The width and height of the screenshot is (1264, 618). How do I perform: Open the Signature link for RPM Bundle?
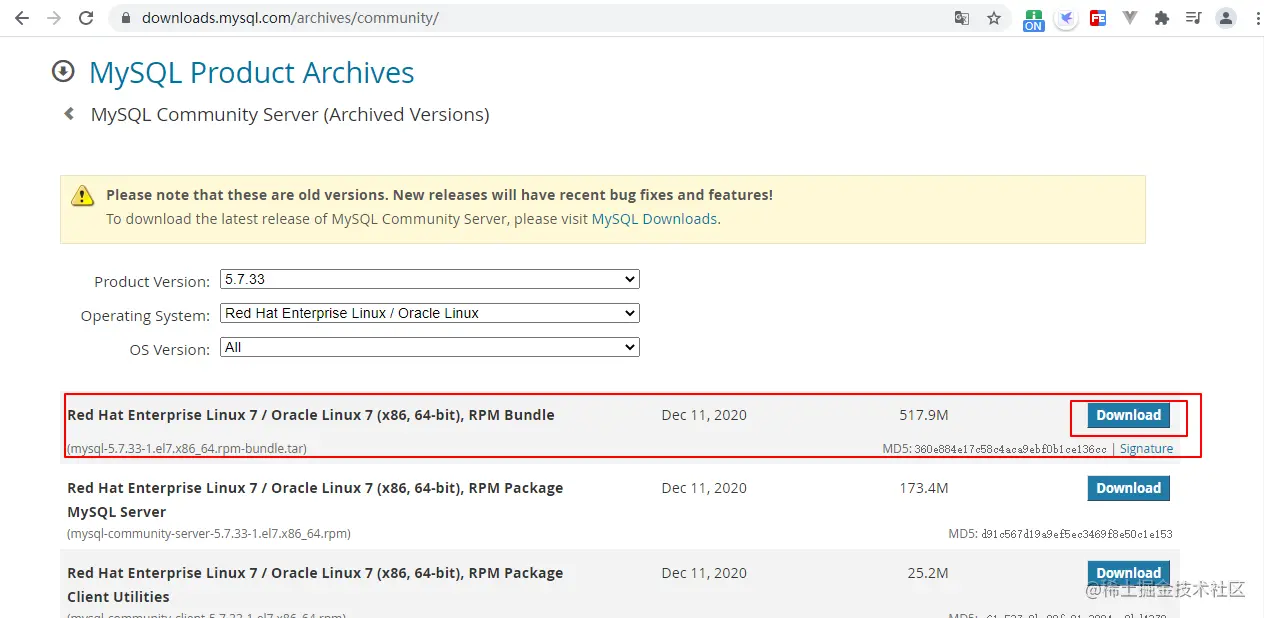click(1146, 449)
